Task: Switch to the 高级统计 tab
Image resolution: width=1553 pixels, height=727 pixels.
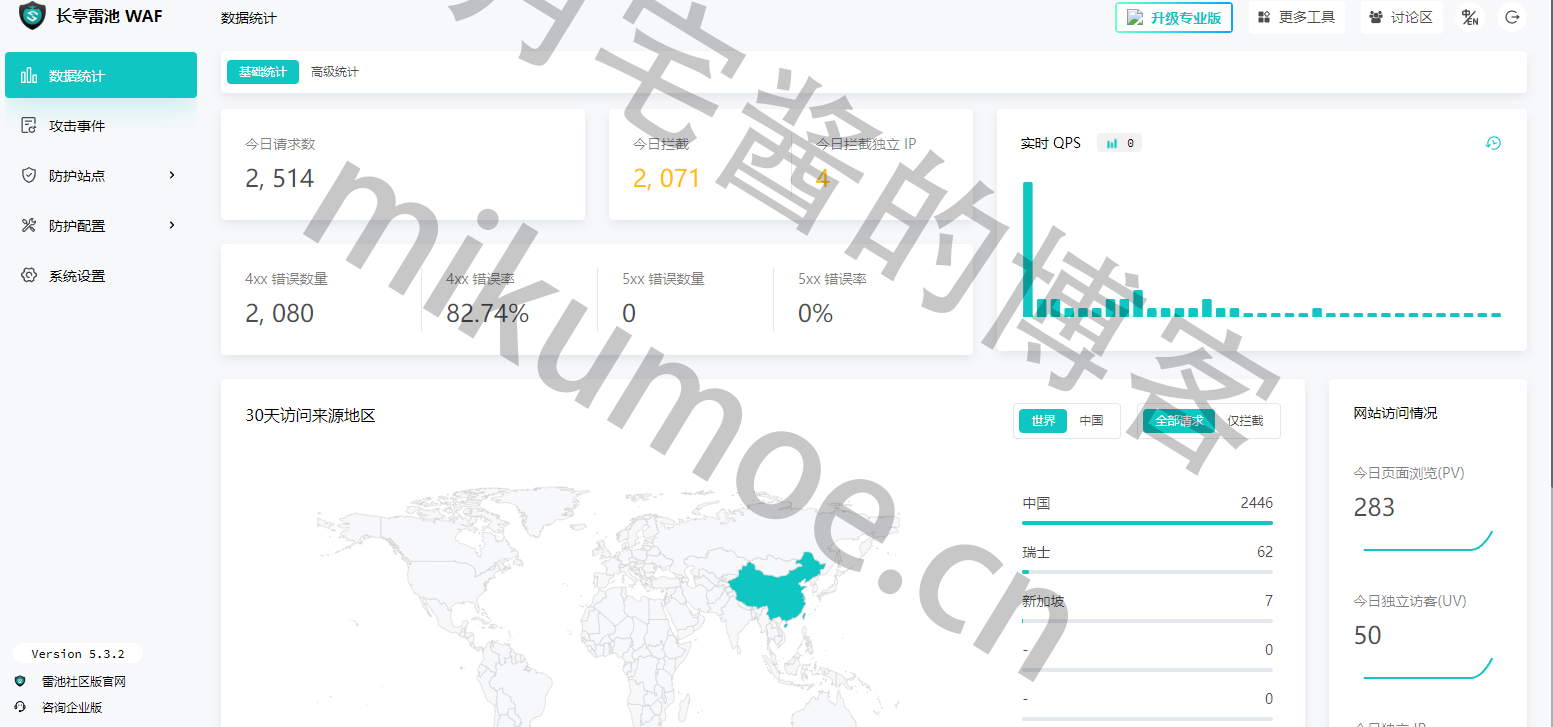Action: tap(335, 72)
